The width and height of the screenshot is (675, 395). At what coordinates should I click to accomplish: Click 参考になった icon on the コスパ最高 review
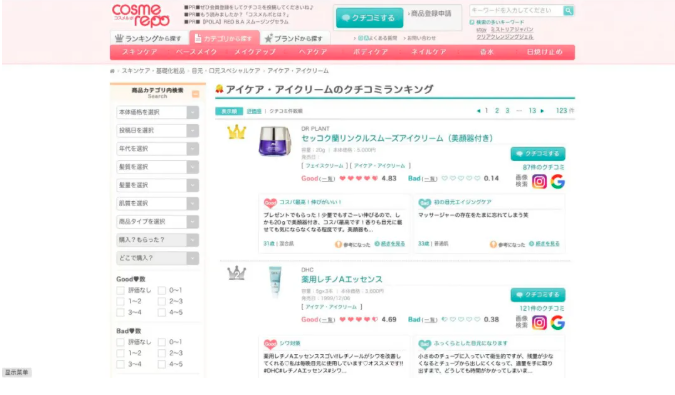(338, 244)
